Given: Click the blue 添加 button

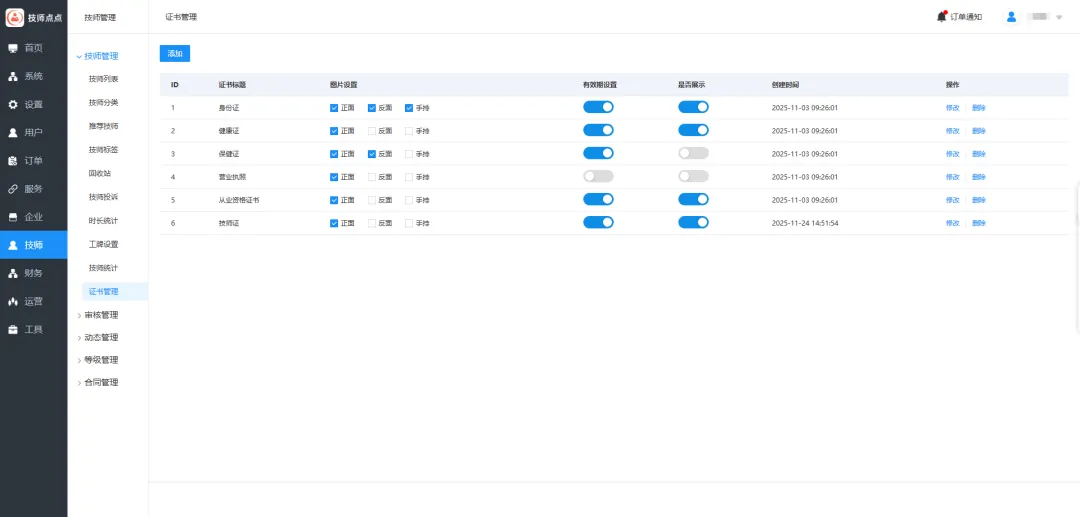Looking at the screenshot, I should 175,53.
